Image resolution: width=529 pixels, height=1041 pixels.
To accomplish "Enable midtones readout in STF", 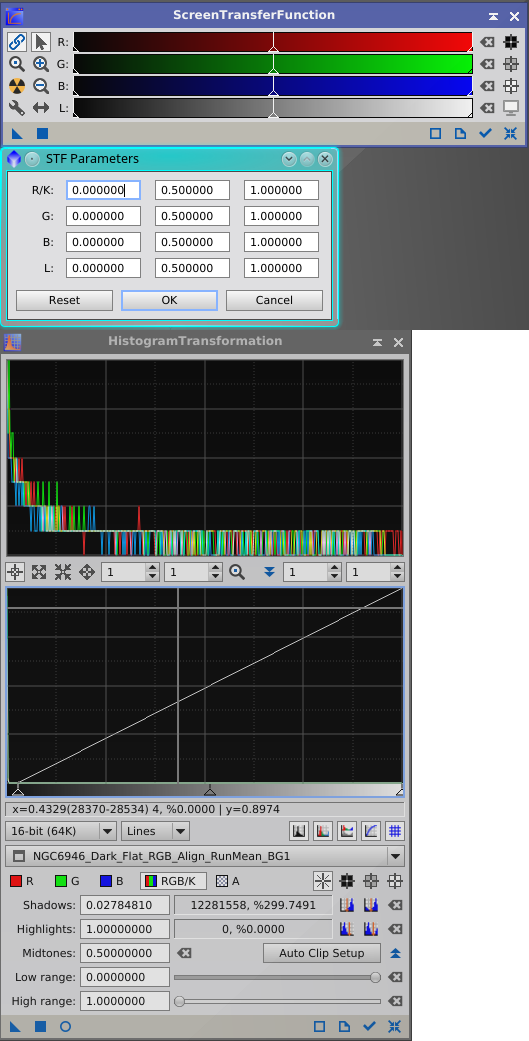I will [x=510, y=64].
